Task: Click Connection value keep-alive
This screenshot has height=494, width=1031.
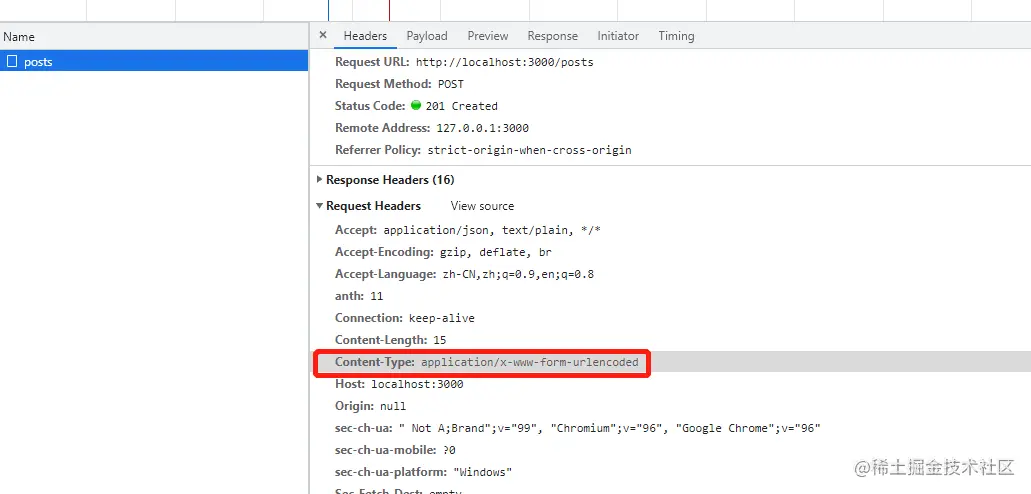Action: (442, 318)
